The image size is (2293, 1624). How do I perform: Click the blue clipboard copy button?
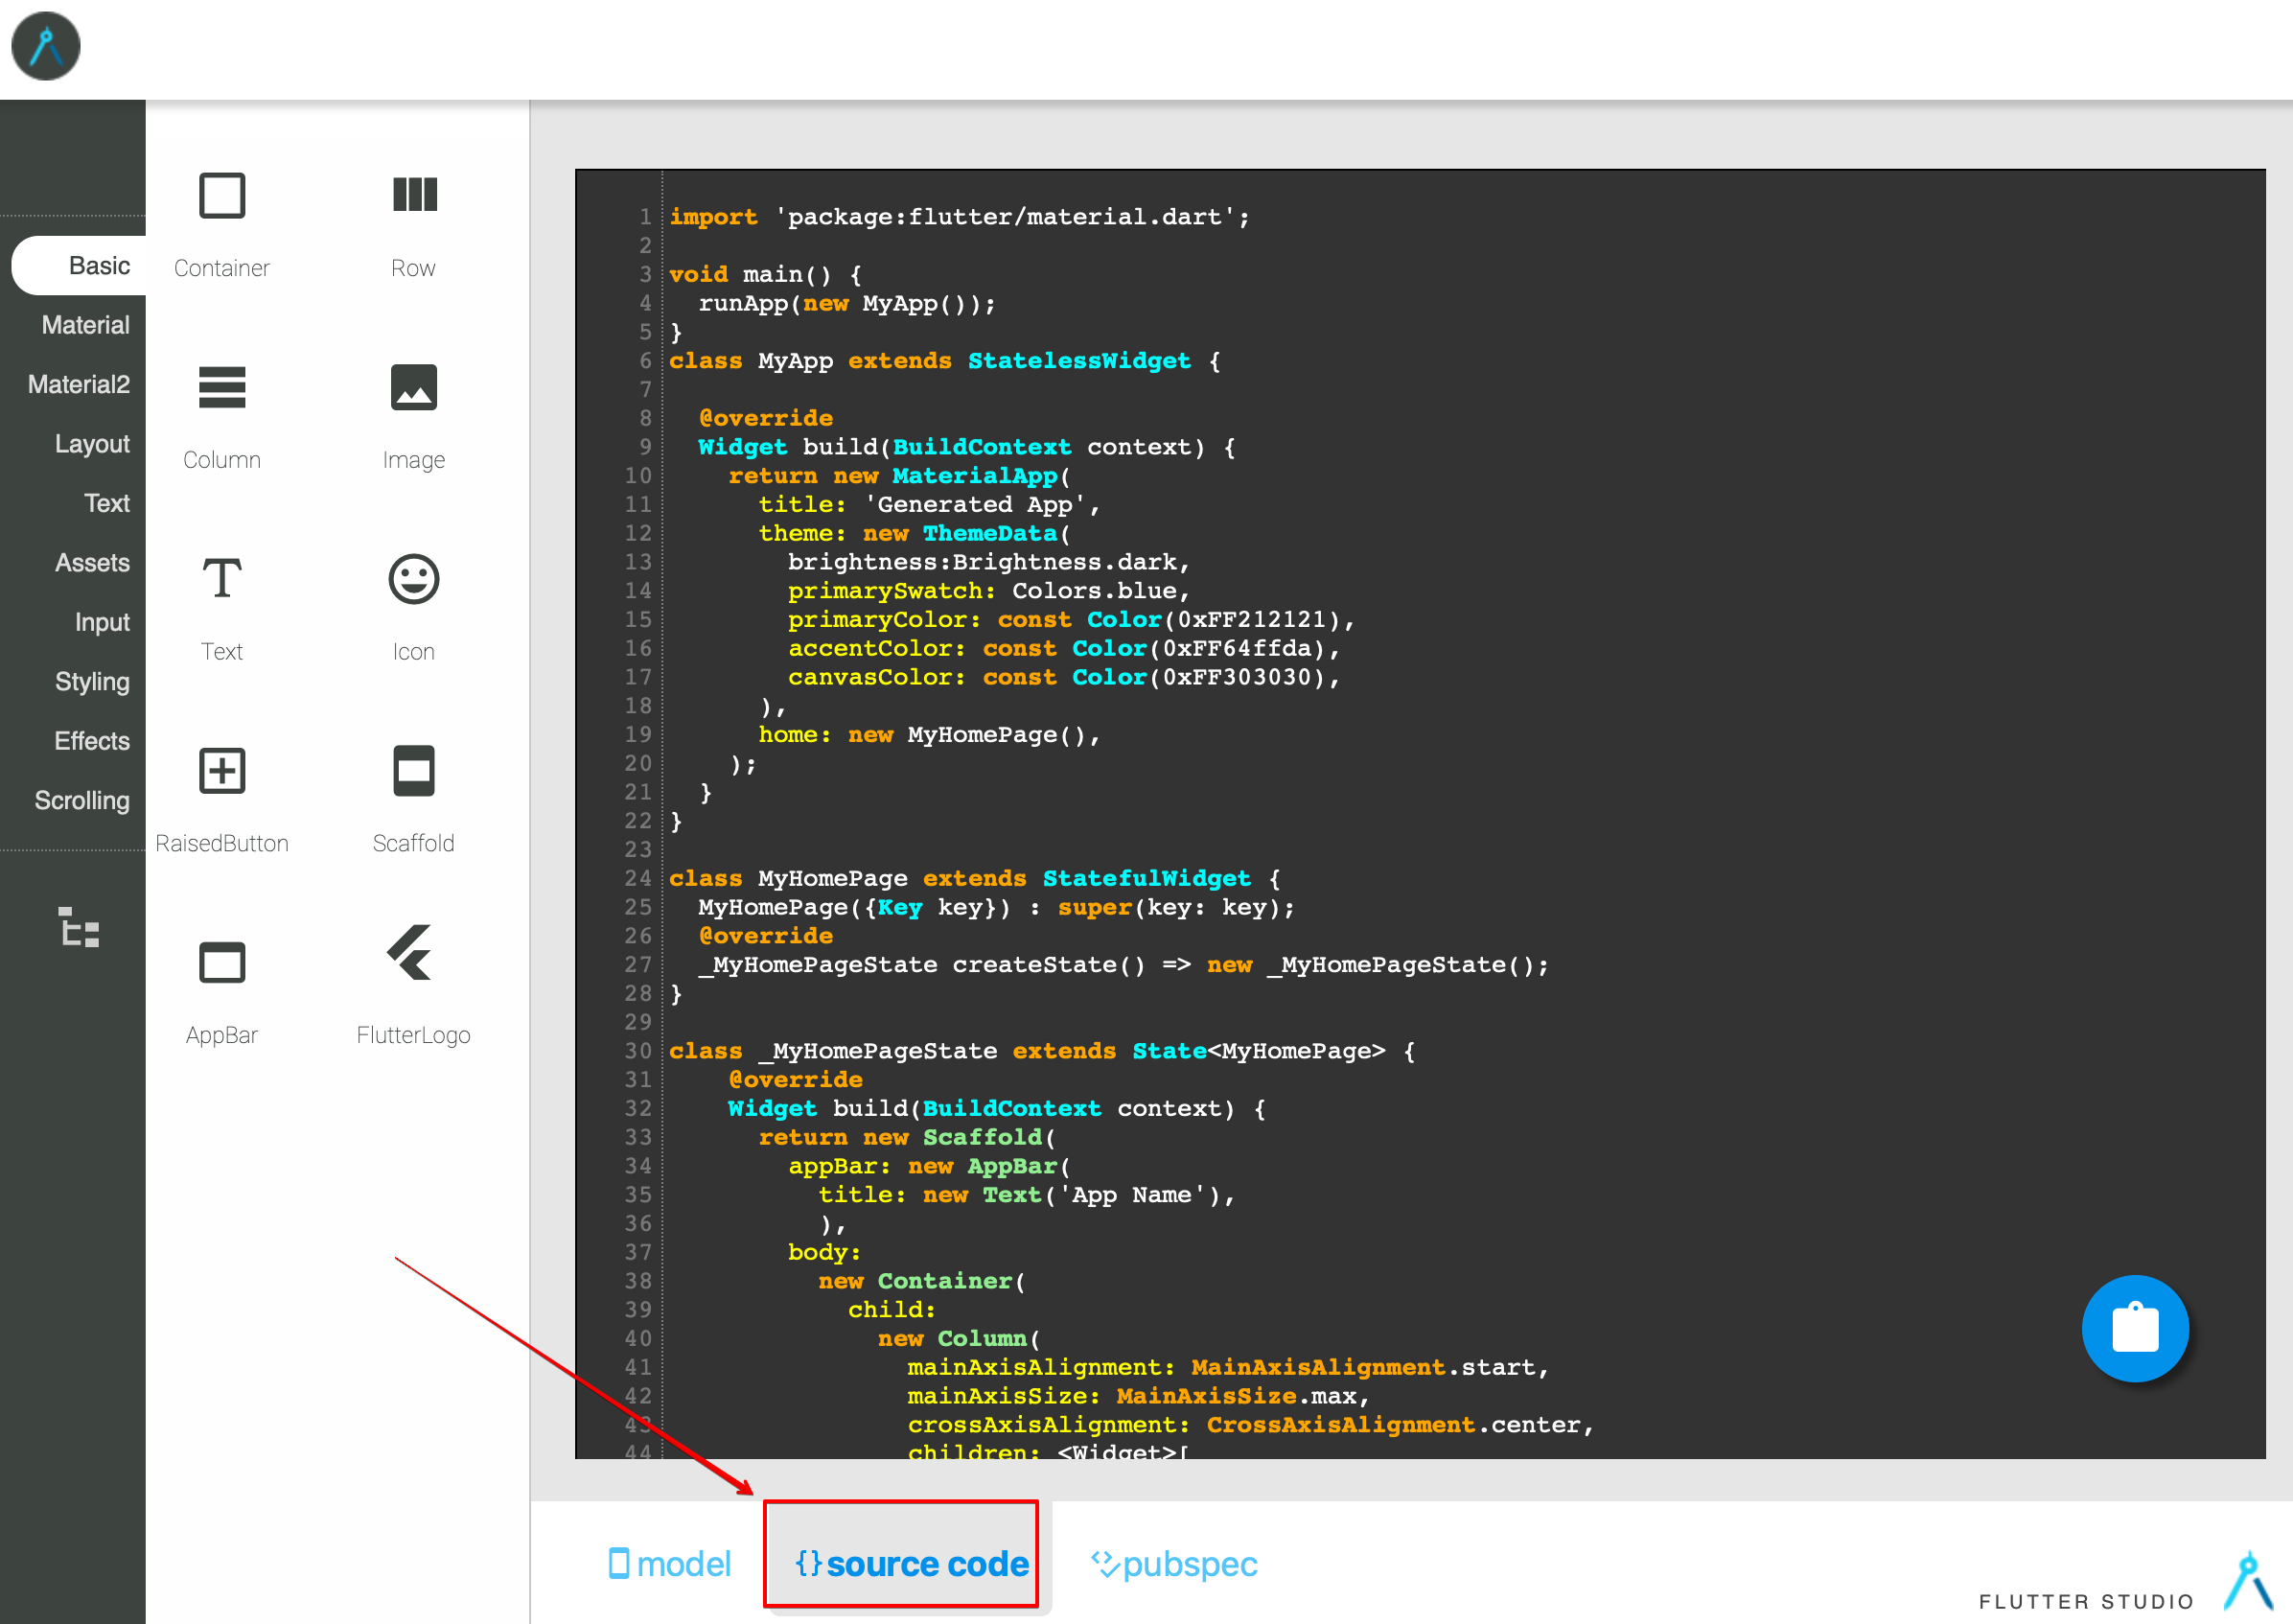(x=2134, y=1328)
